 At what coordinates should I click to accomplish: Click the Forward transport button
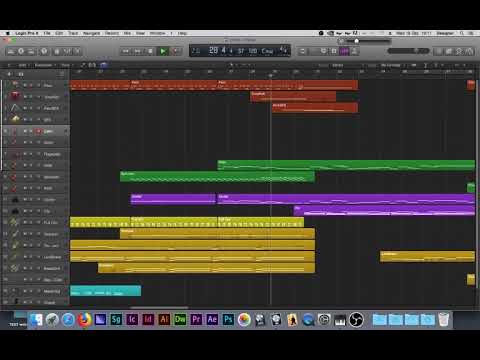click(138, 51)
